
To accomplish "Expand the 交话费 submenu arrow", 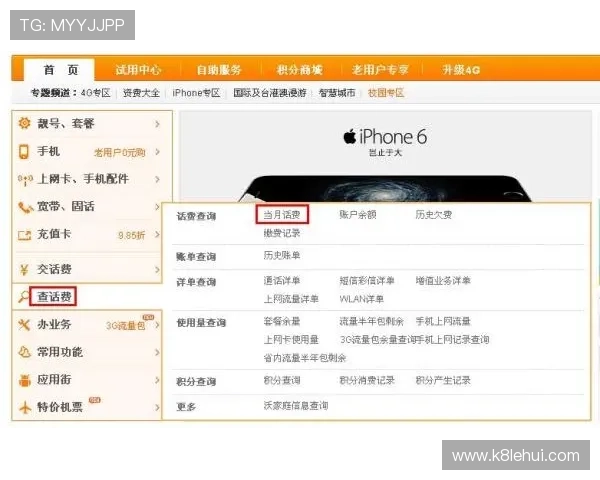I will pos(157,269).
